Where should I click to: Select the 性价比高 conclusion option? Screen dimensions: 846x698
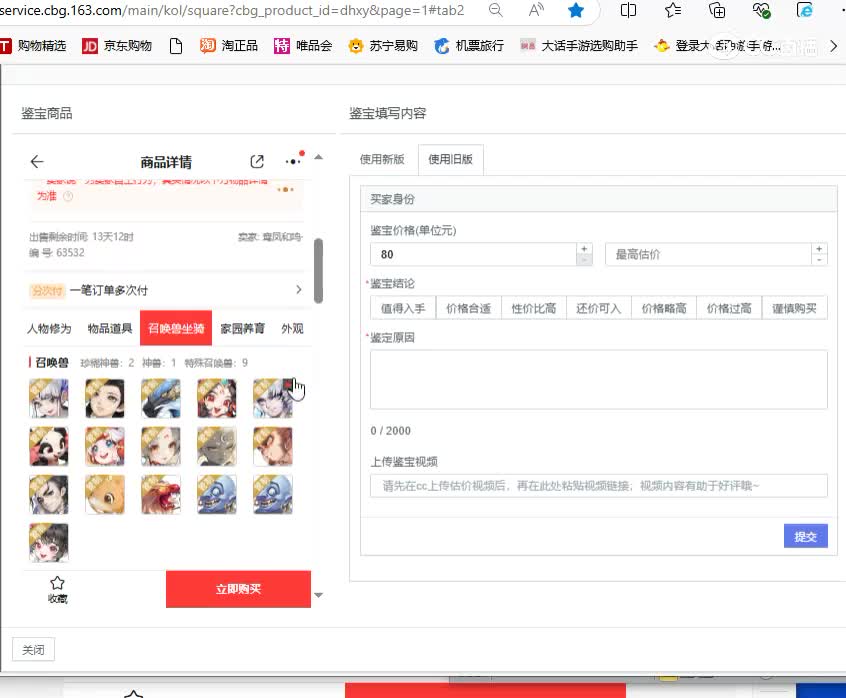pos(534,308)
